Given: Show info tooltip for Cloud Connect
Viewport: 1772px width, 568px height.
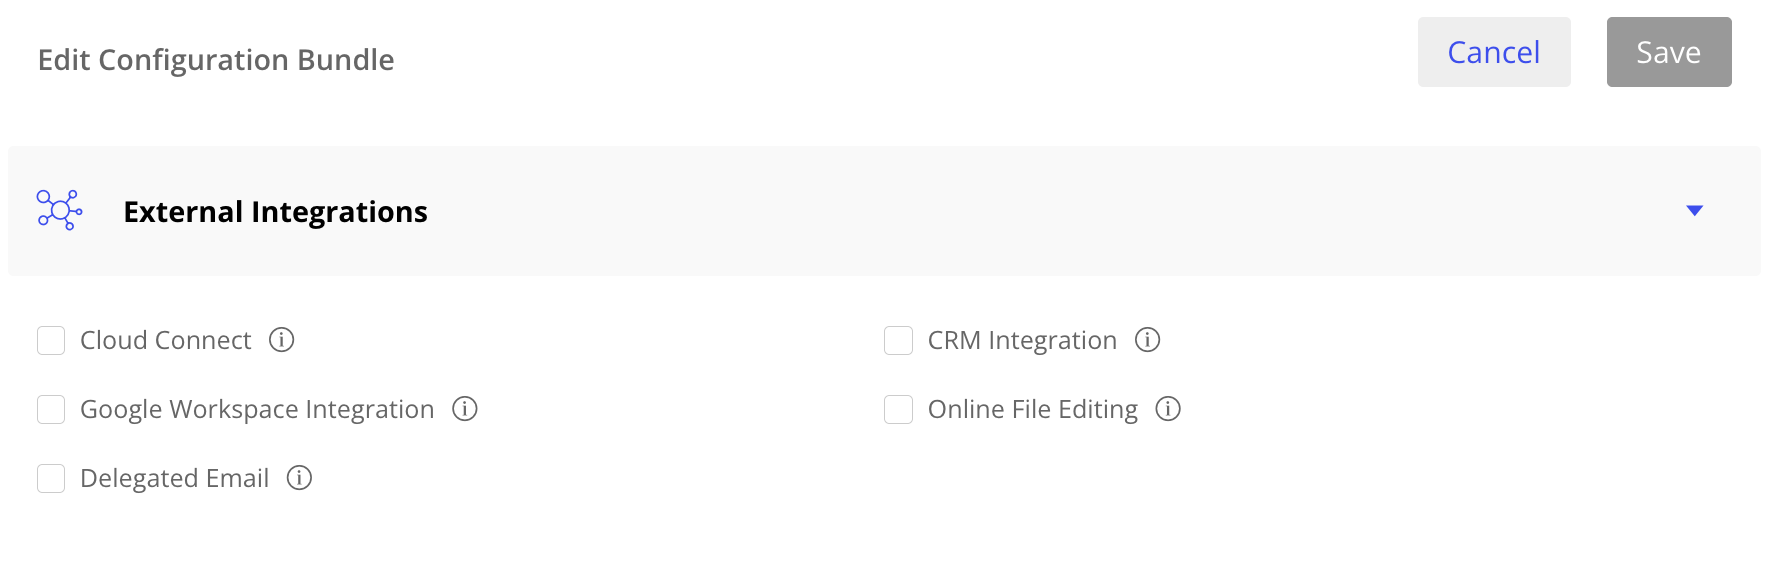Looking at the screenshot, I should click(282, 340).
